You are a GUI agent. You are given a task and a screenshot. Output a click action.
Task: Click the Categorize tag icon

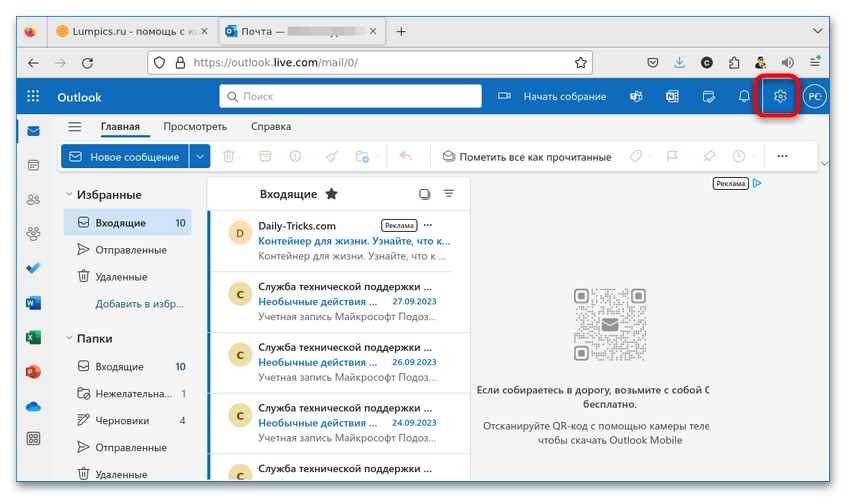coord(636,156)
